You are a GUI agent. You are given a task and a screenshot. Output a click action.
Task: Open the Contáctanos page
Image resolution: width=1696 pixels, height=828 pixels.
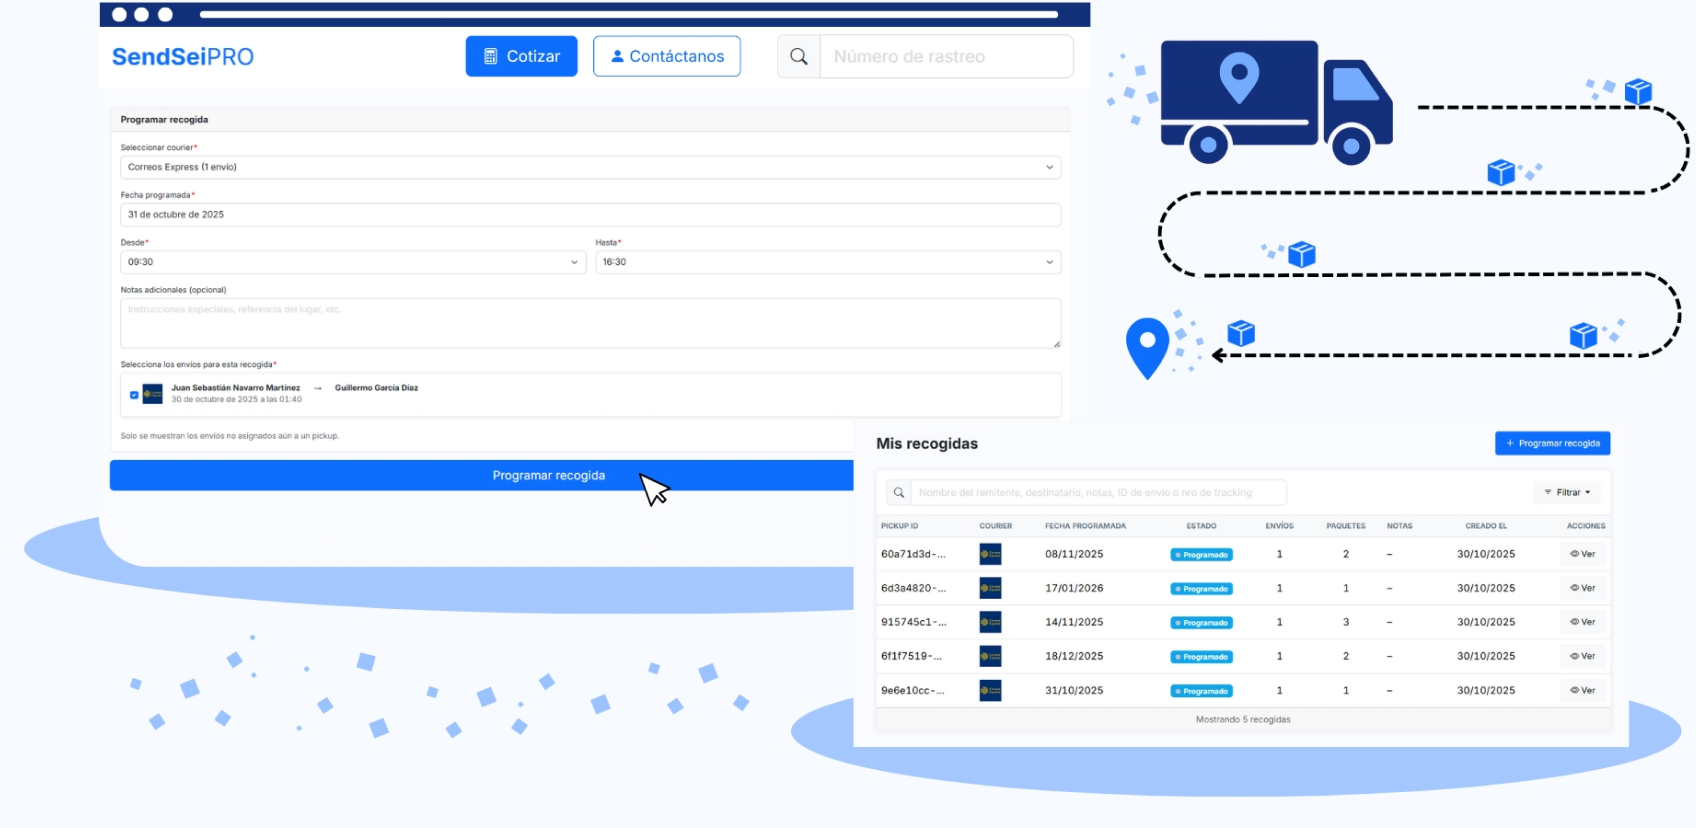coord(666,57)
